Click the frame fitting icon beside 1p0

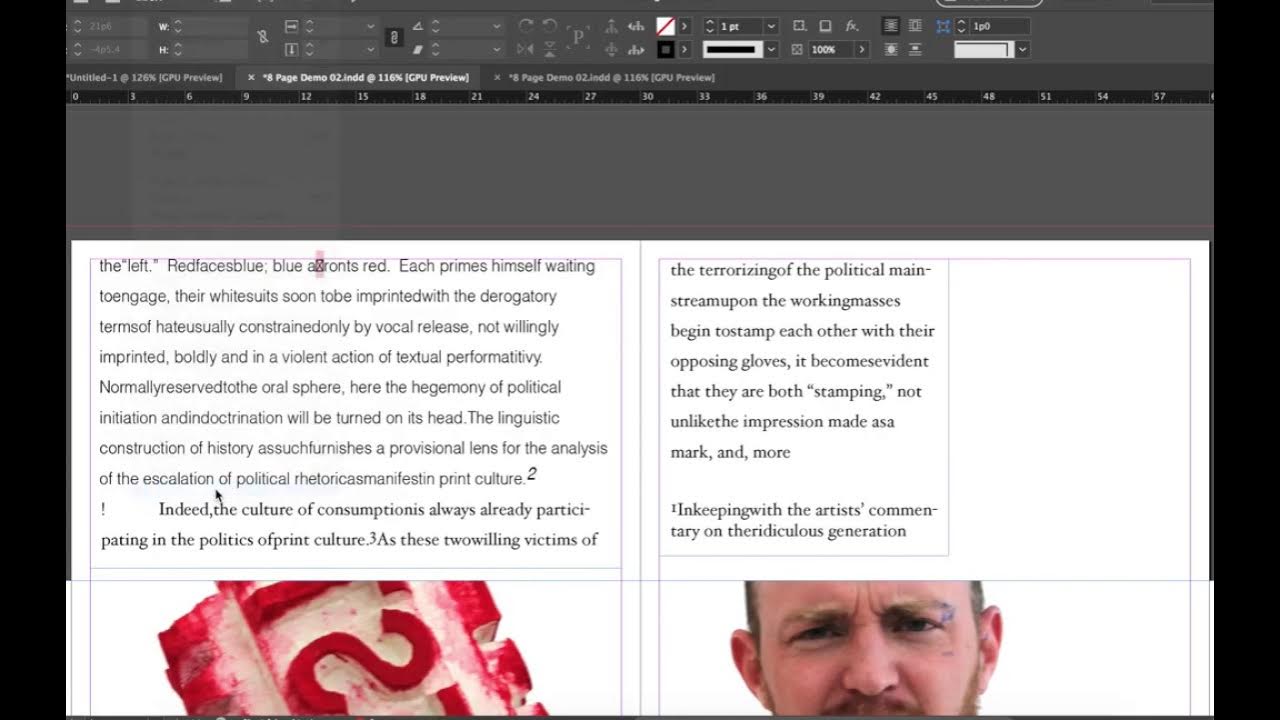coord(943,26)
